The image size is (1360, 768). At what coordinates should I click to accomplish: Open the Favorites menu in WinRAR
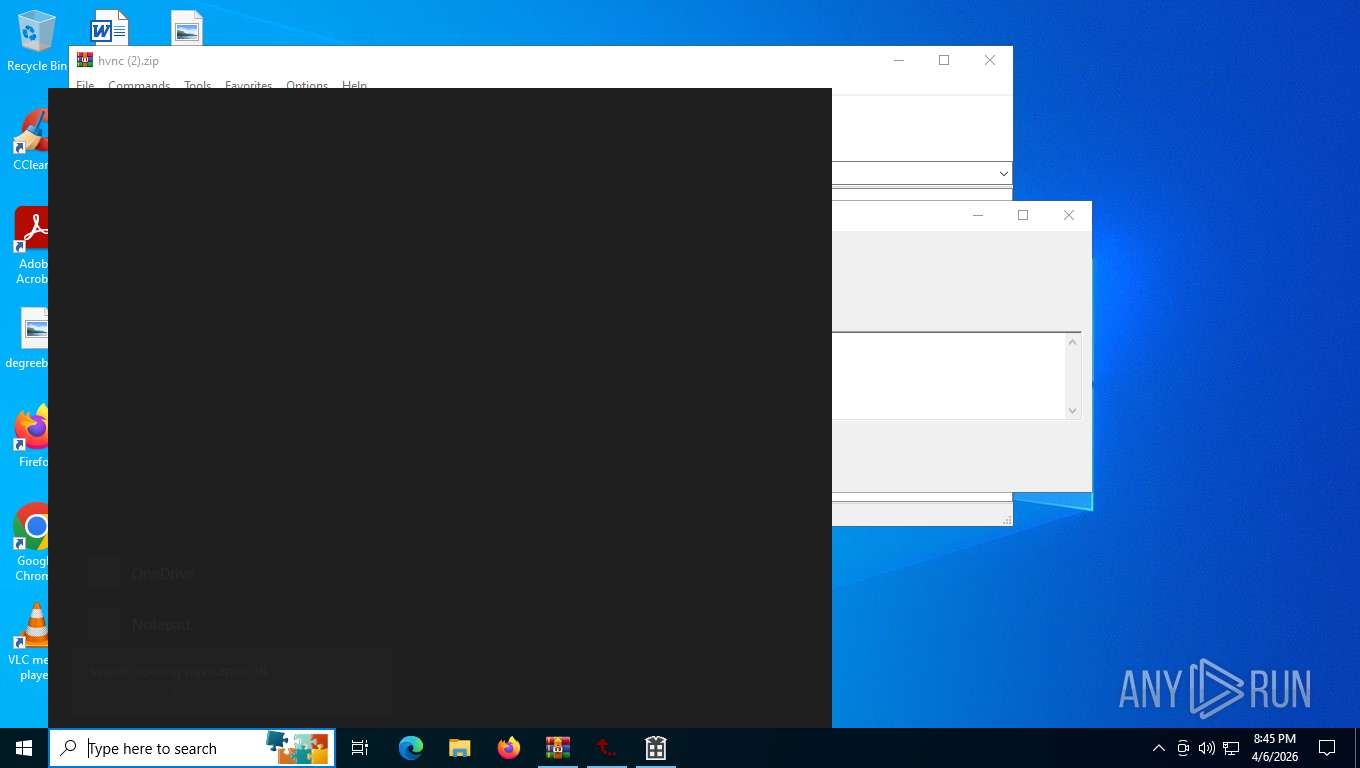pyautogui.click(x=248, y=85)
